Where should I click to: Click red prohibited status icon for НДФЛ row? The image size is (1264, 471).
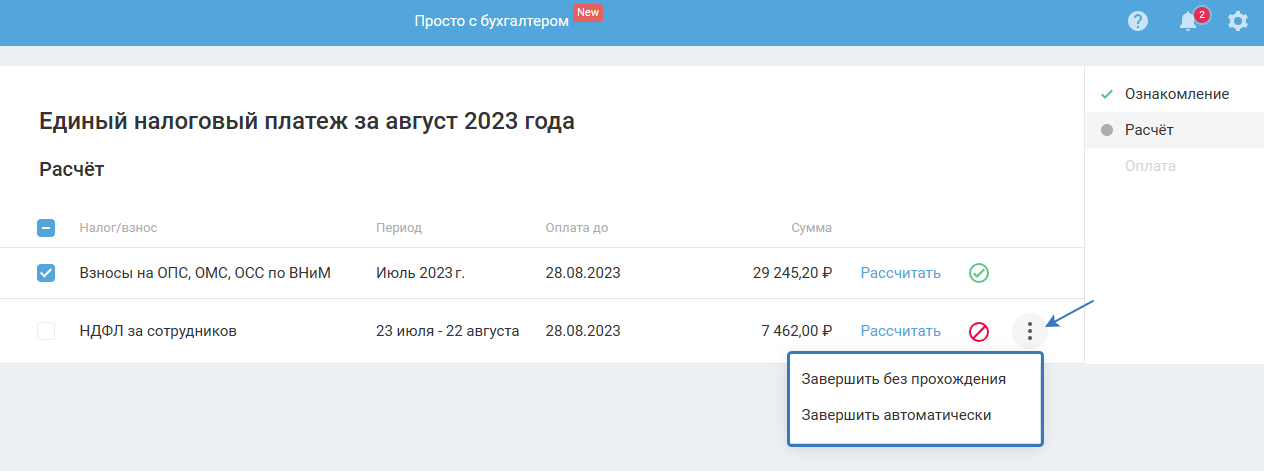point(979,331)
